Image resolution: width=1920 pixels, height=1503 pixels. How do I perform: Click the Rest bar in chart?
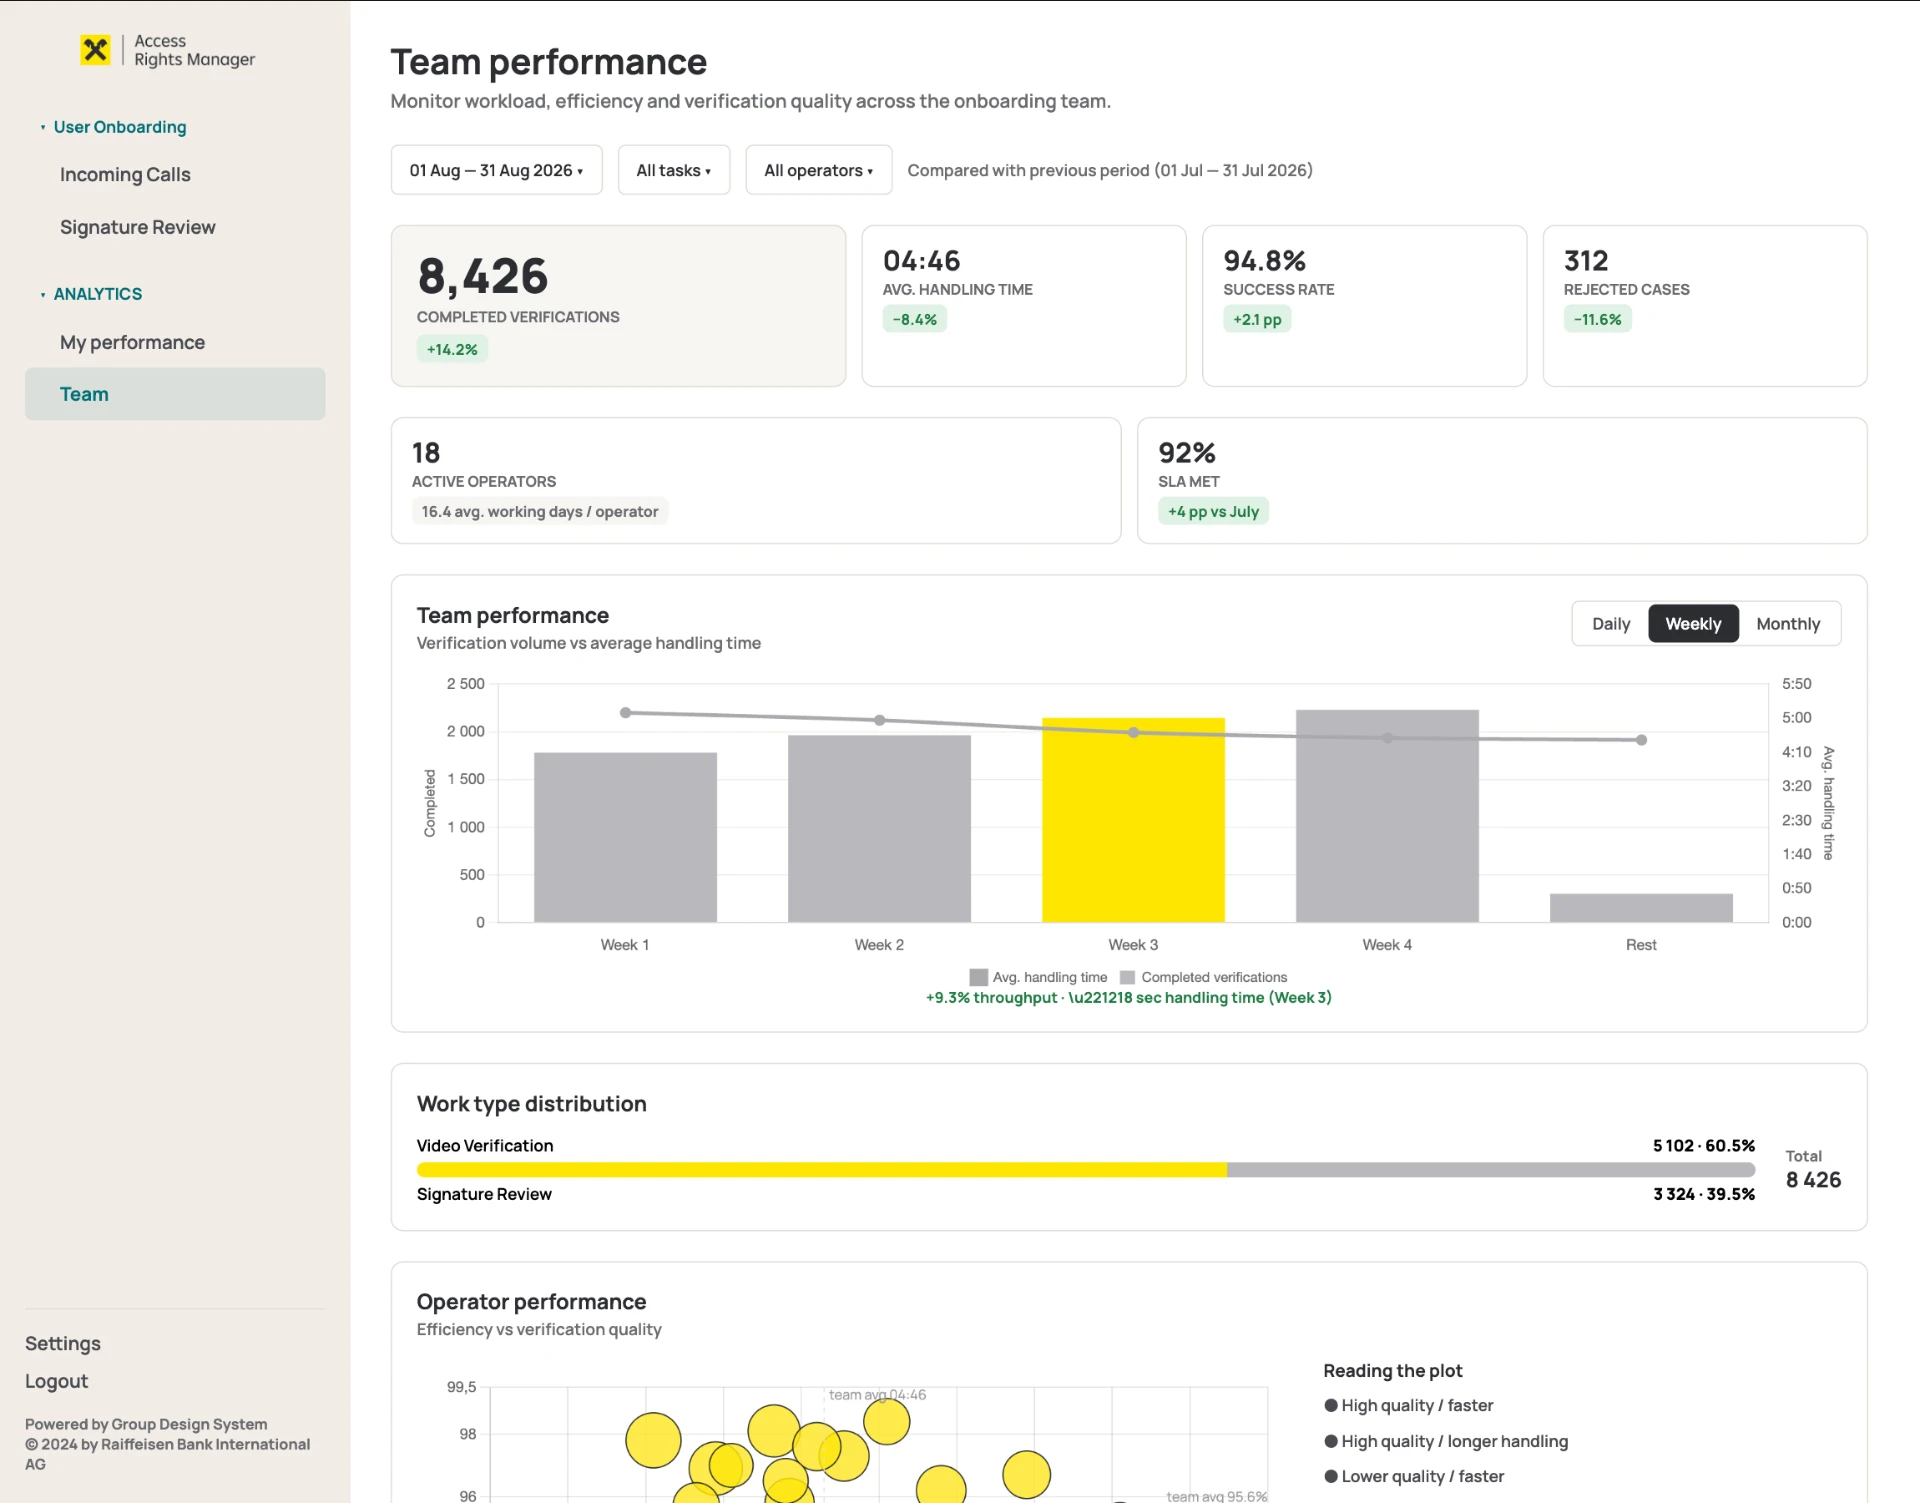pos(1641,908)
